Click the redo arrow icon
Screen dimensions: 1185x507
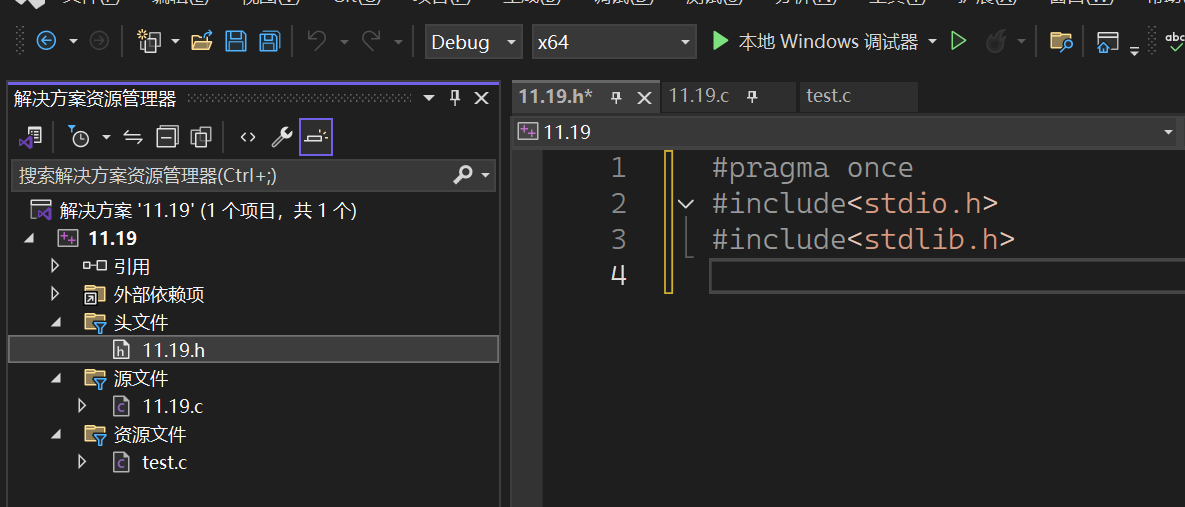point(371,41)
